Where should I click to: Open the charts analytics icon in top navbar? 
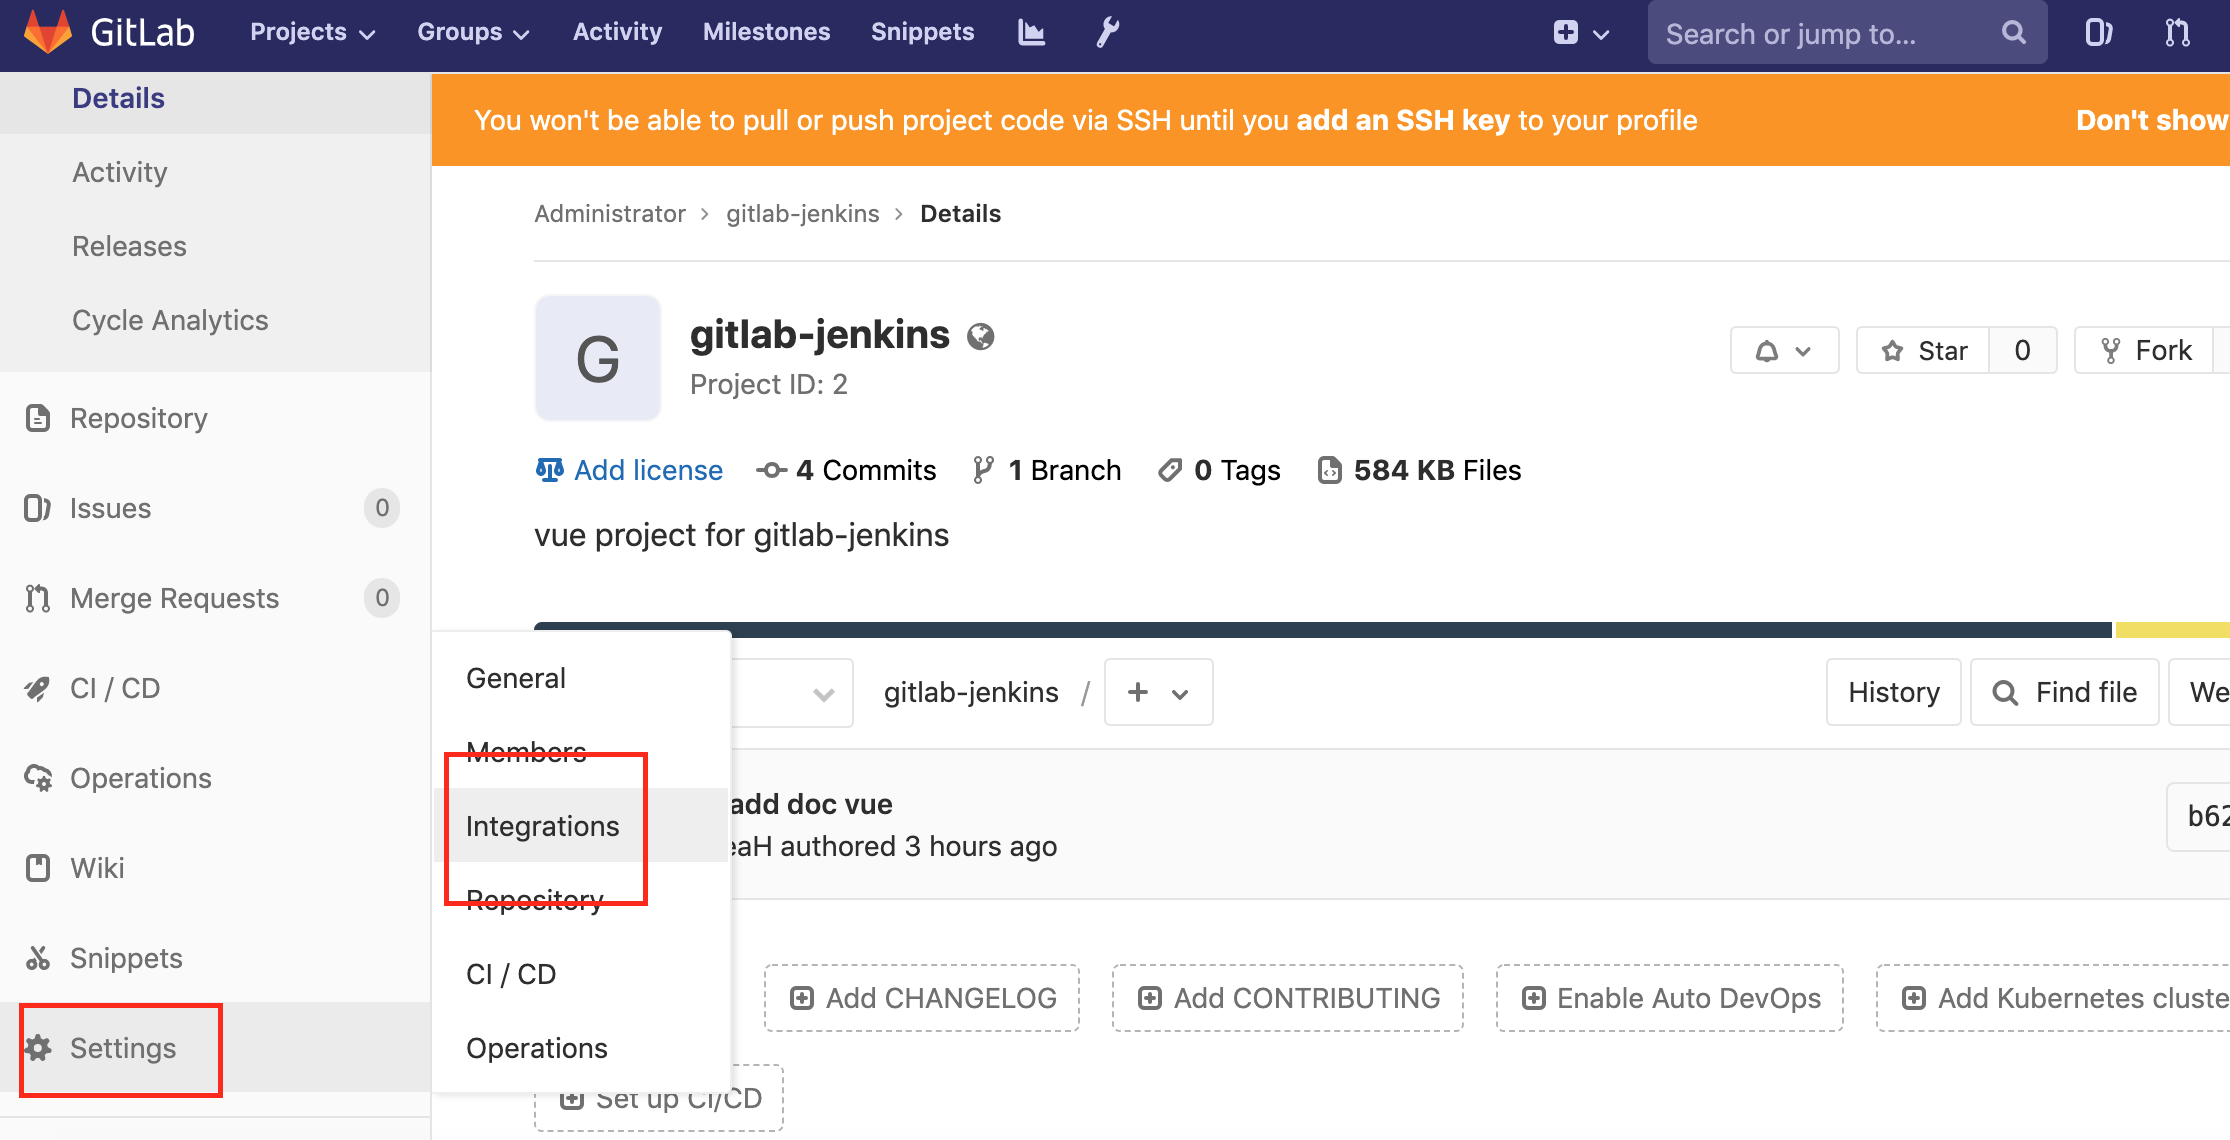pyautogui.click(x=1030, y=32)
